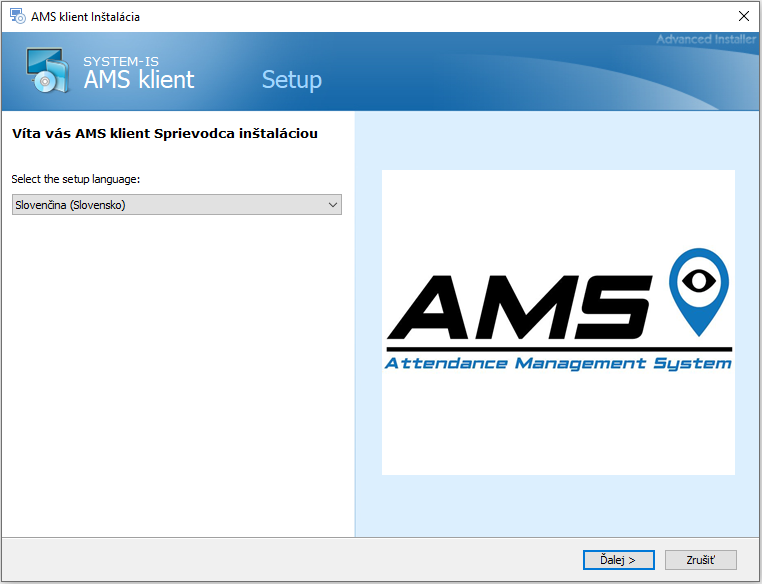This screenshot has width=762, height=584.
Task: Click the 'SYSTEM-IS' banner text
Action: coord(121,61)
